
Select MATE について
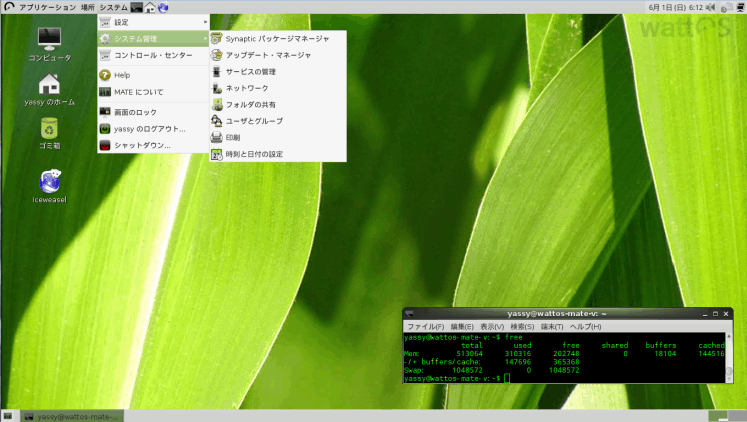tap(153, 92)
